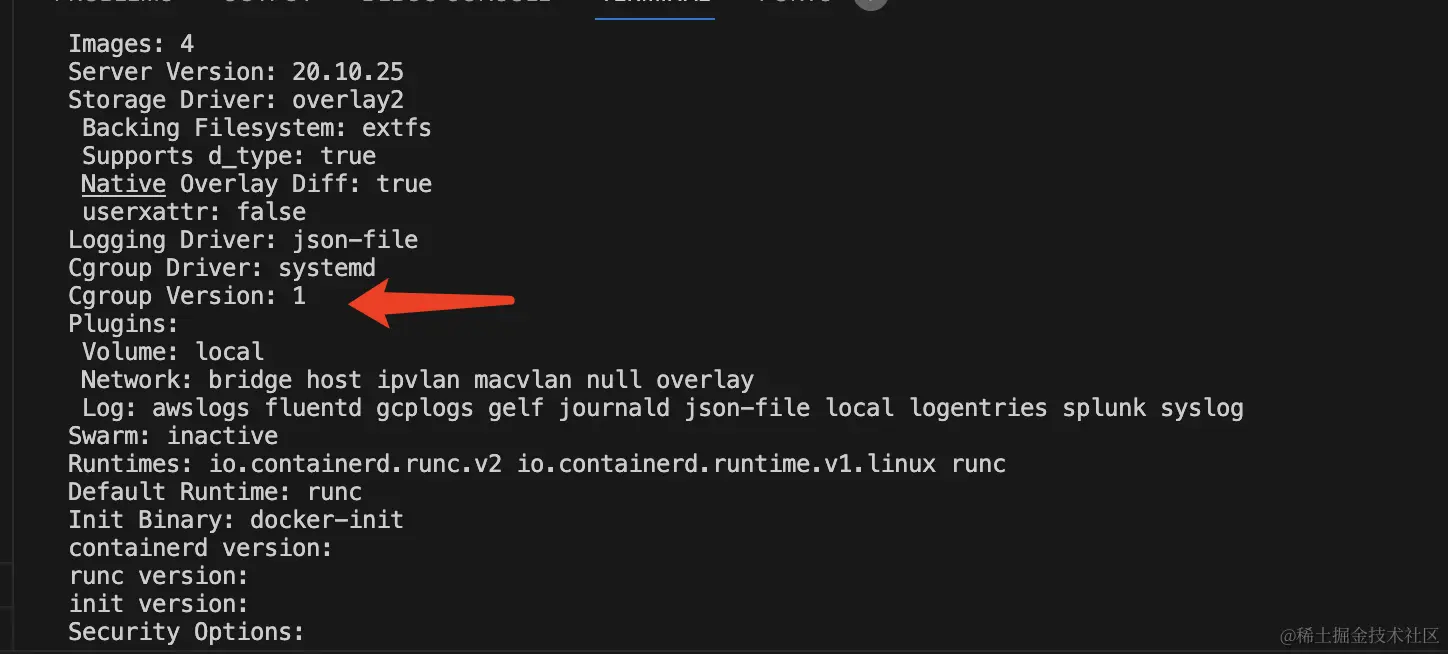Click 'Cgroup Driver: systemd' line

(222, 268)
